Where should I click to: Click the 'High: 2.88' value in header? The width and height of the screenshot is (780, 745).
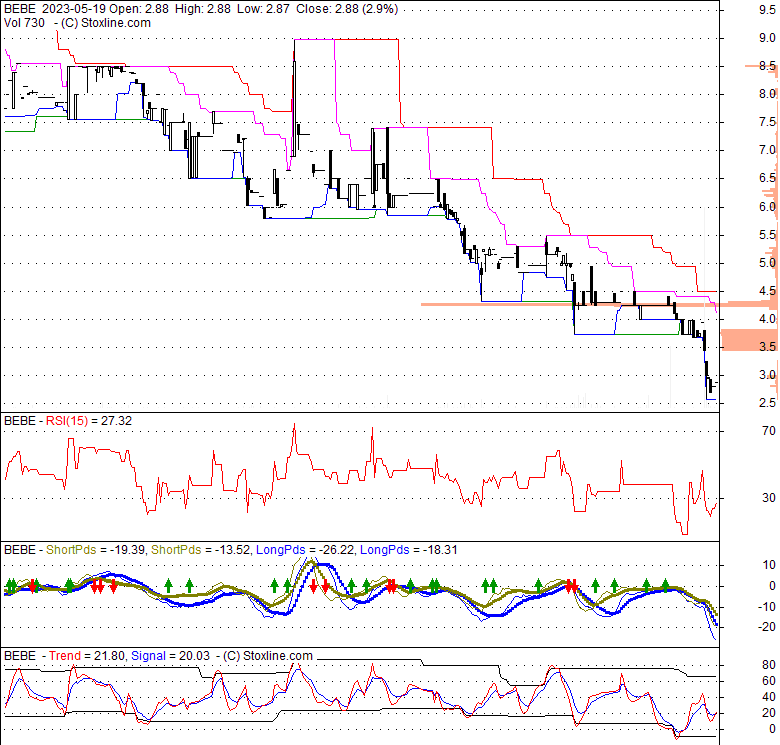202,9
